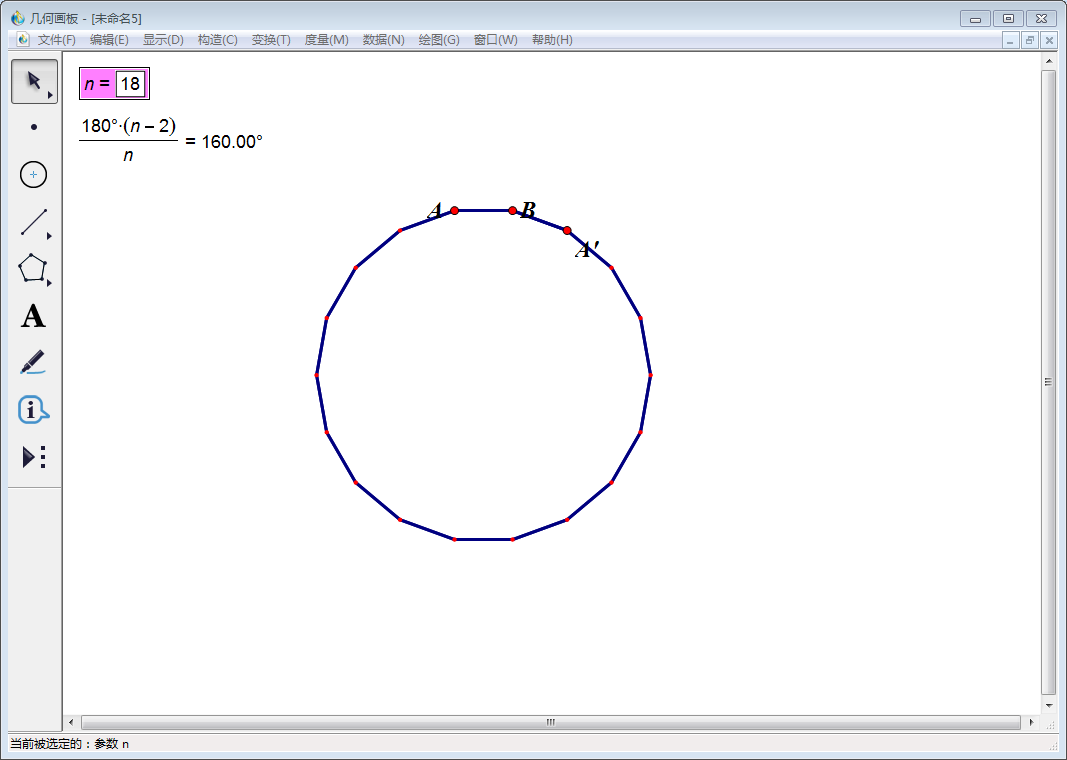Select the Straightedge line tool
Viewport: 1067px width, 760px height.
pyautogui.click(x=33, y=222)
